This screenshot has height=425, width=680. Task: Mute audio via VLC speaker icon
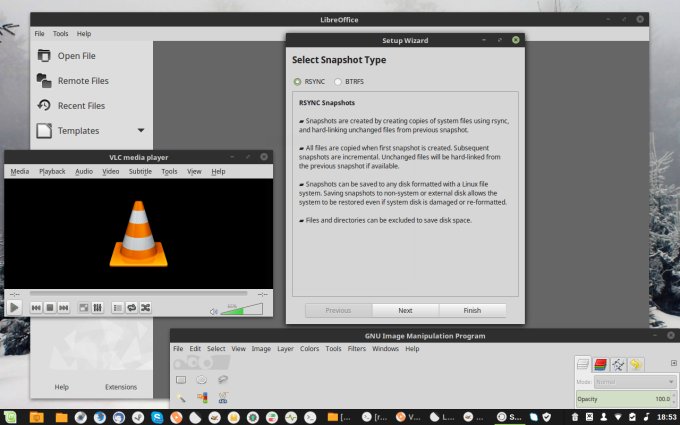click(x=213, y=310)
